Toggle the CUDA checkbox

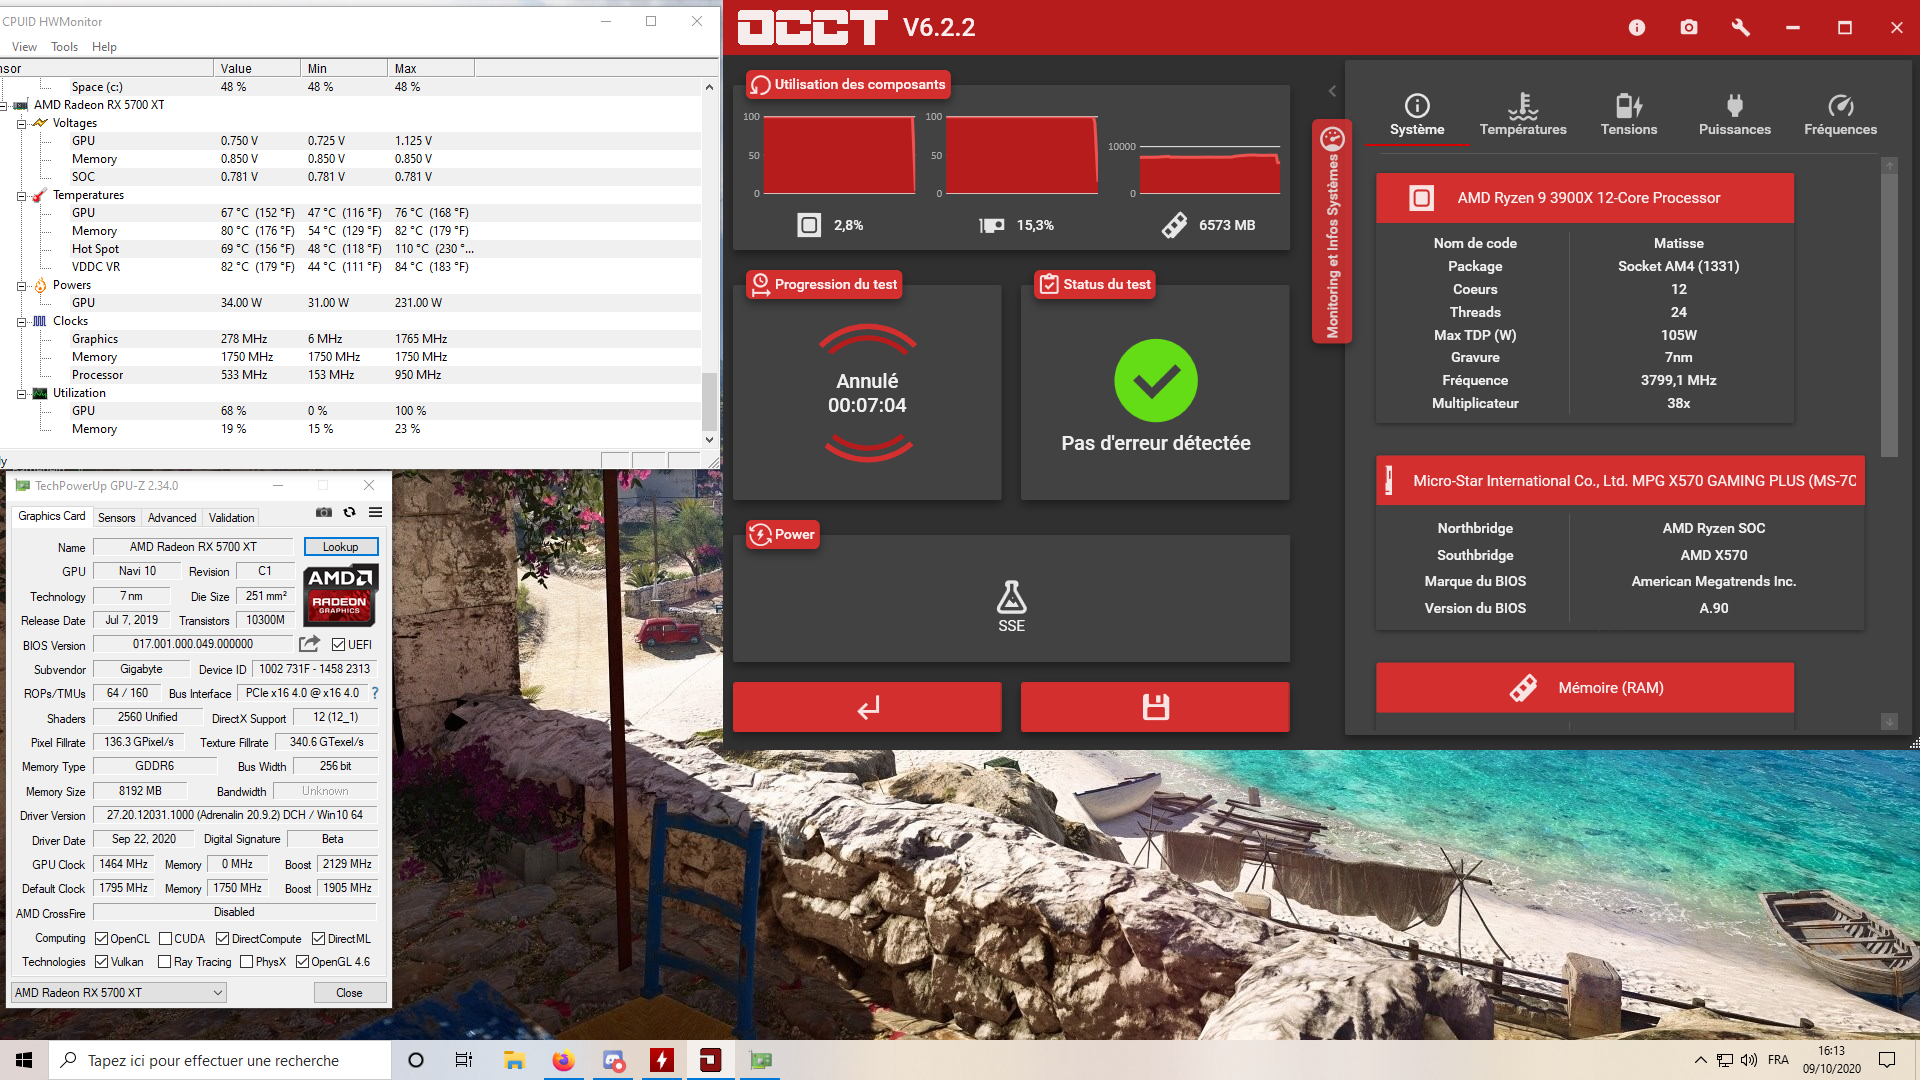[x=166, y=939]
